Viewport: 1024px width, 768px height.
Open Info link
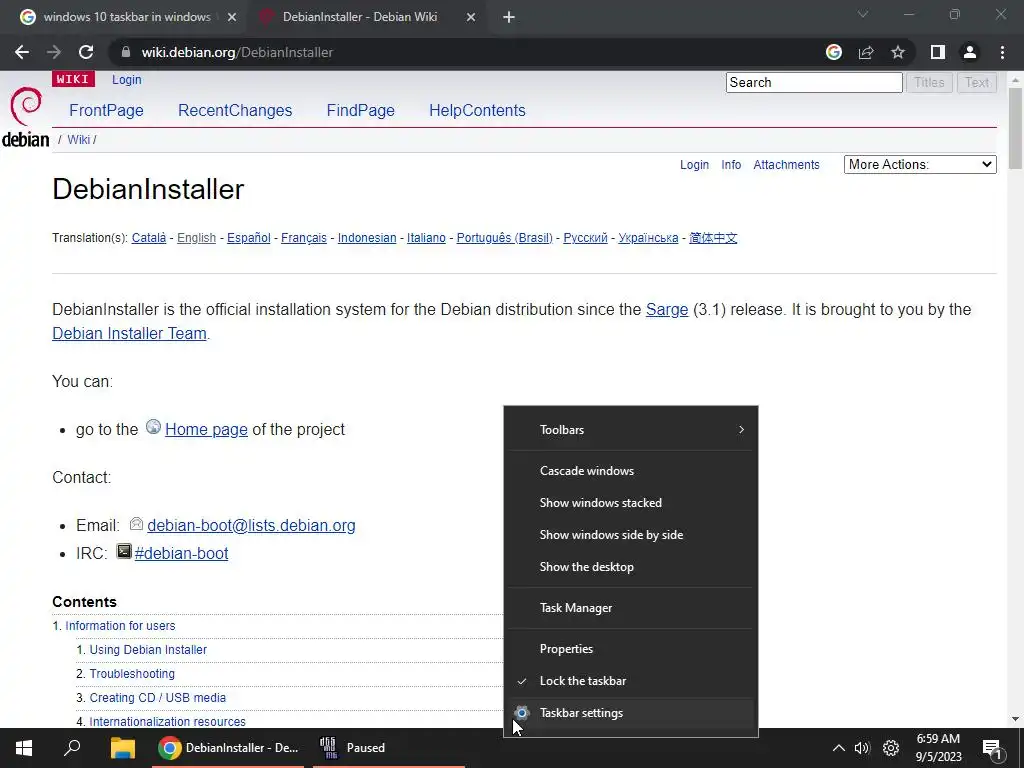point(731,165)
